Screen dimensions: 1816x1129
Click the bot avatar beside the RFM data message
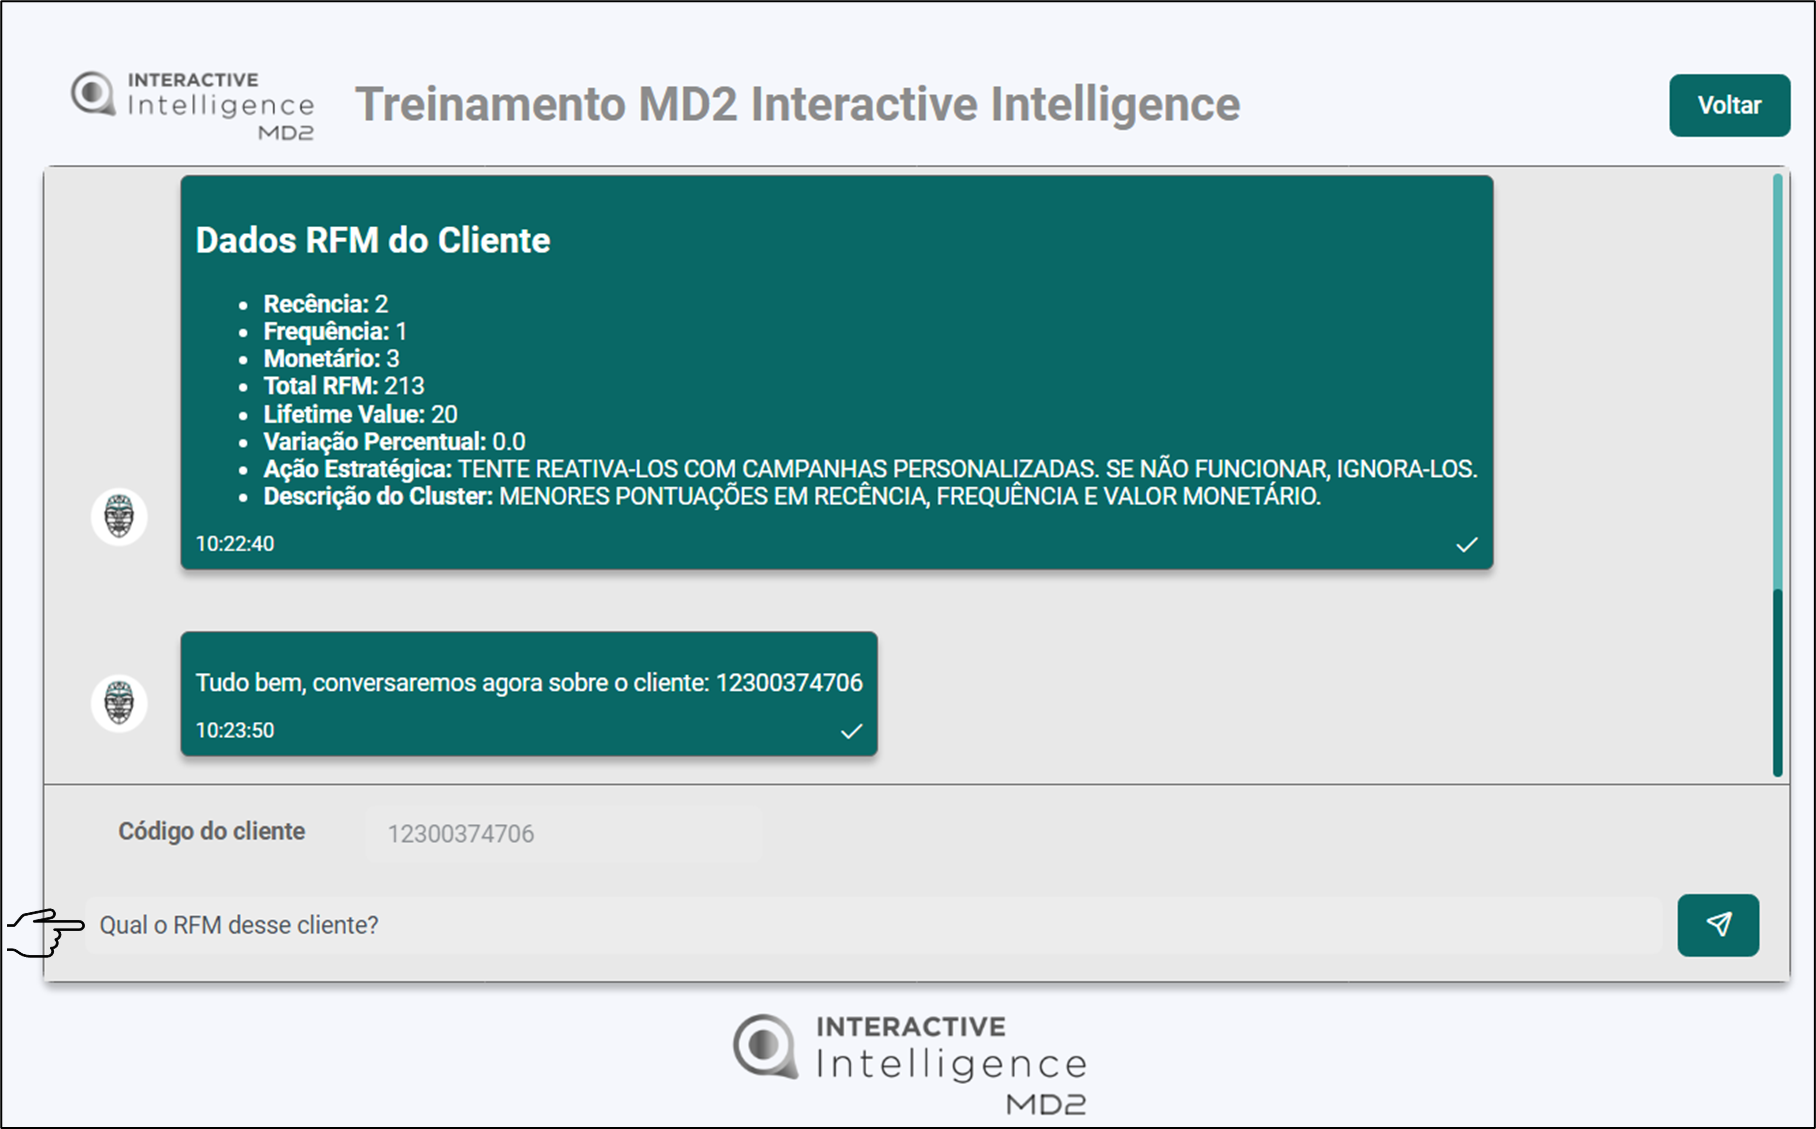119,517
